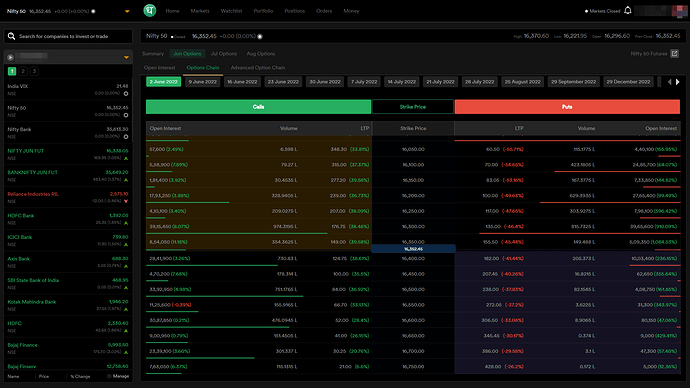Click the green rupee logo icon
Screen dimensions: 690x388
pyautogui.click(x=150, y=10)
